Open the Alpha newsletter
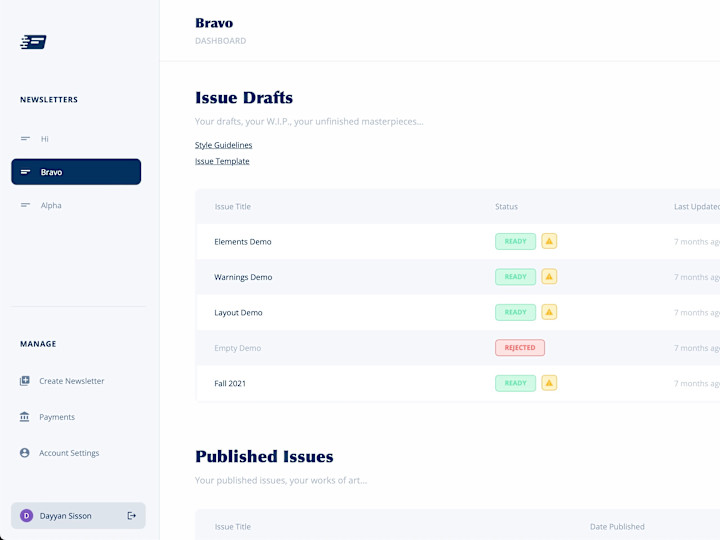The height and width of the screenshot is (540, 720). (76, 205)
